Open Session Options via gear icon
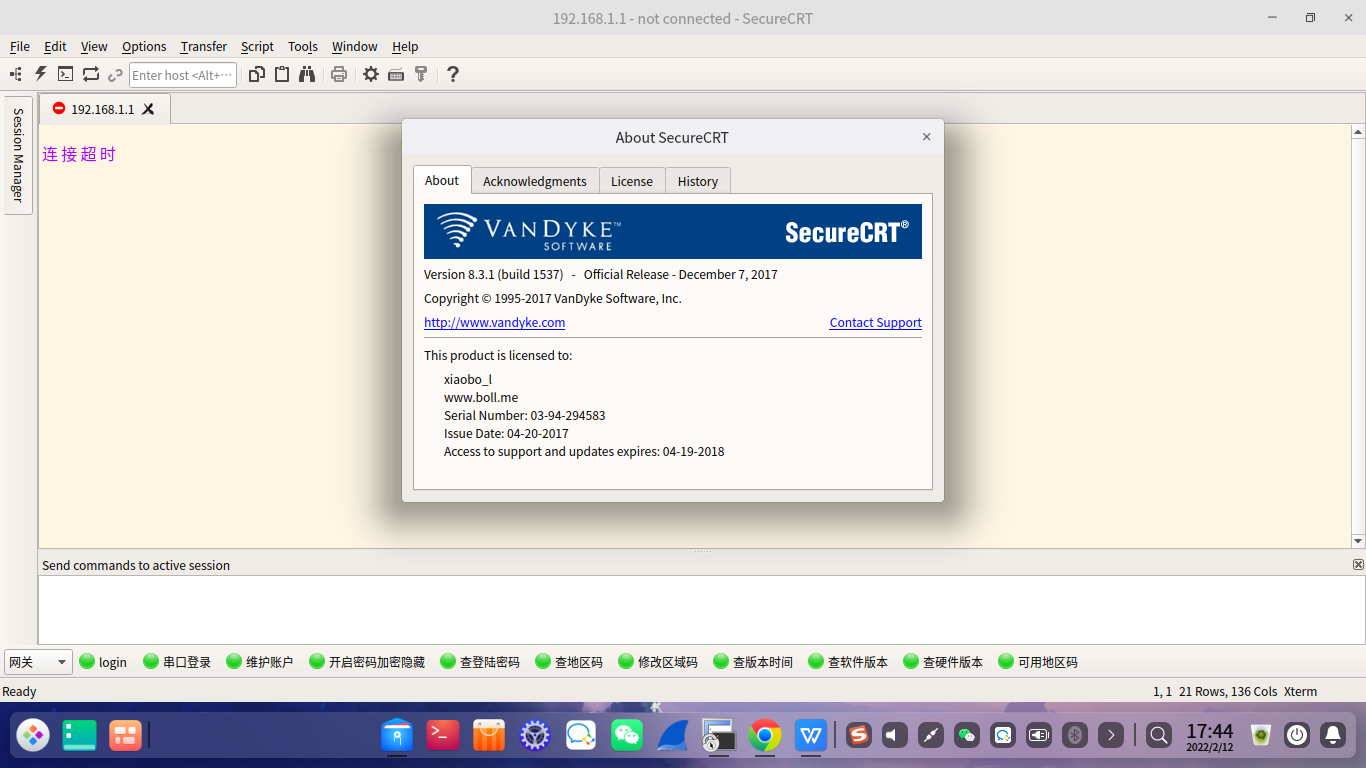Screen dimensions: 1366x768 coord(371,74)
